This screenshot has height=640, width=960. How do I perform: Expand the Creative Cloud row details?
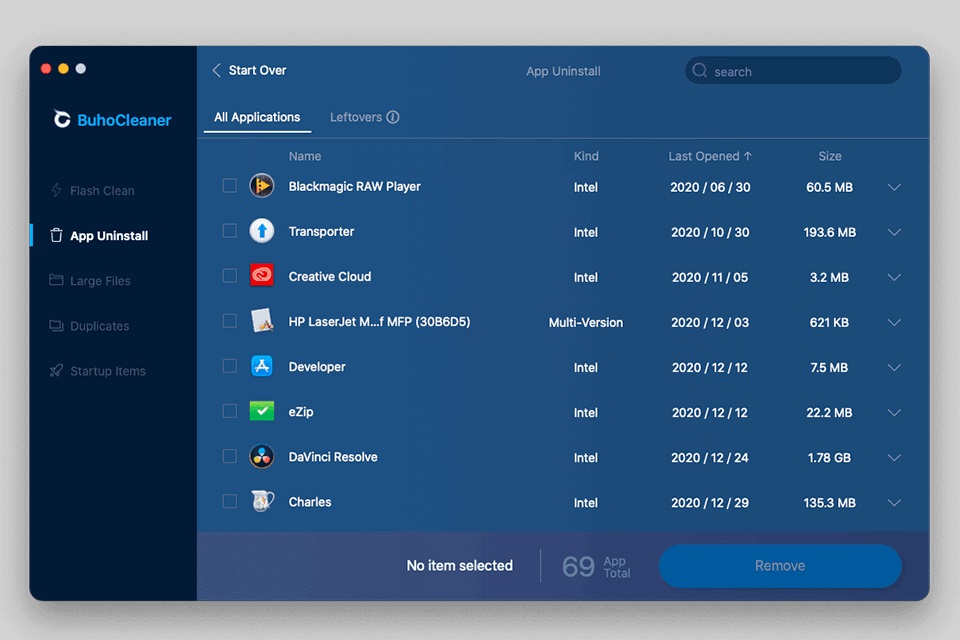[894, 277]
